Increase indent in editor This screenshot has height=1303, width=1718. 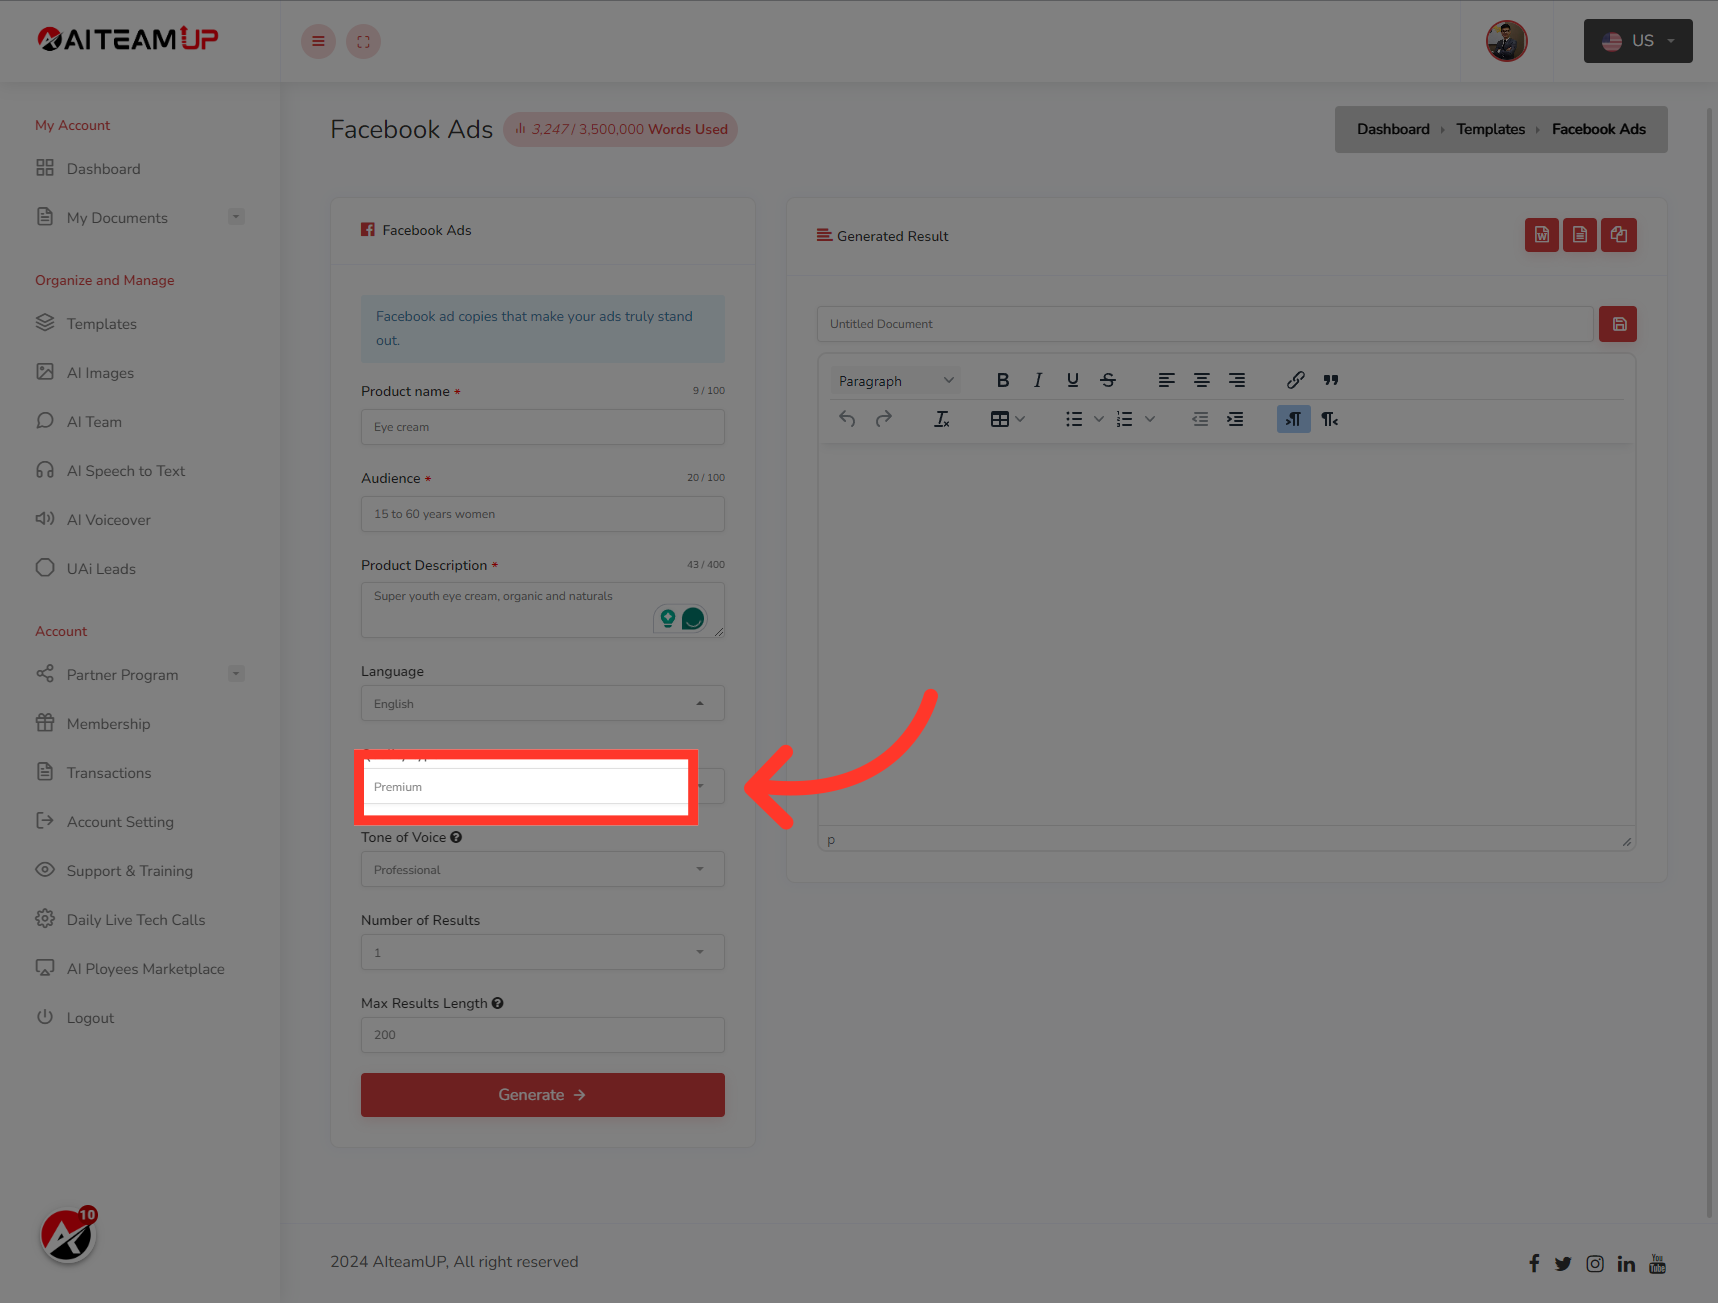click(x=1235, y=419)
